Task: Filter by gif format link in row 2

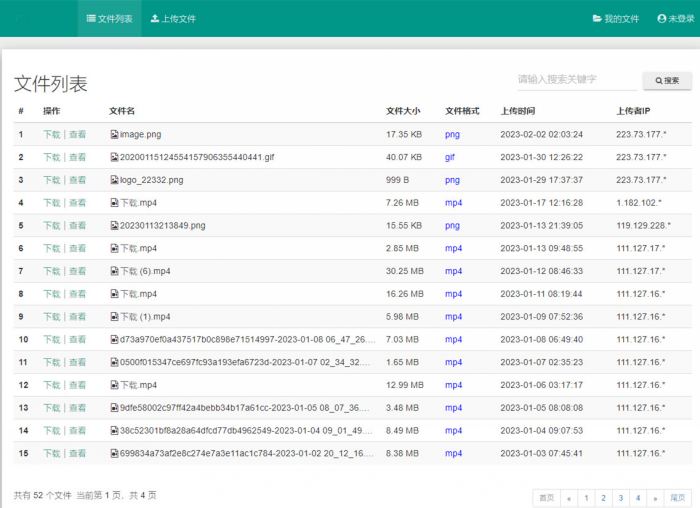Action: coord(450,157)
